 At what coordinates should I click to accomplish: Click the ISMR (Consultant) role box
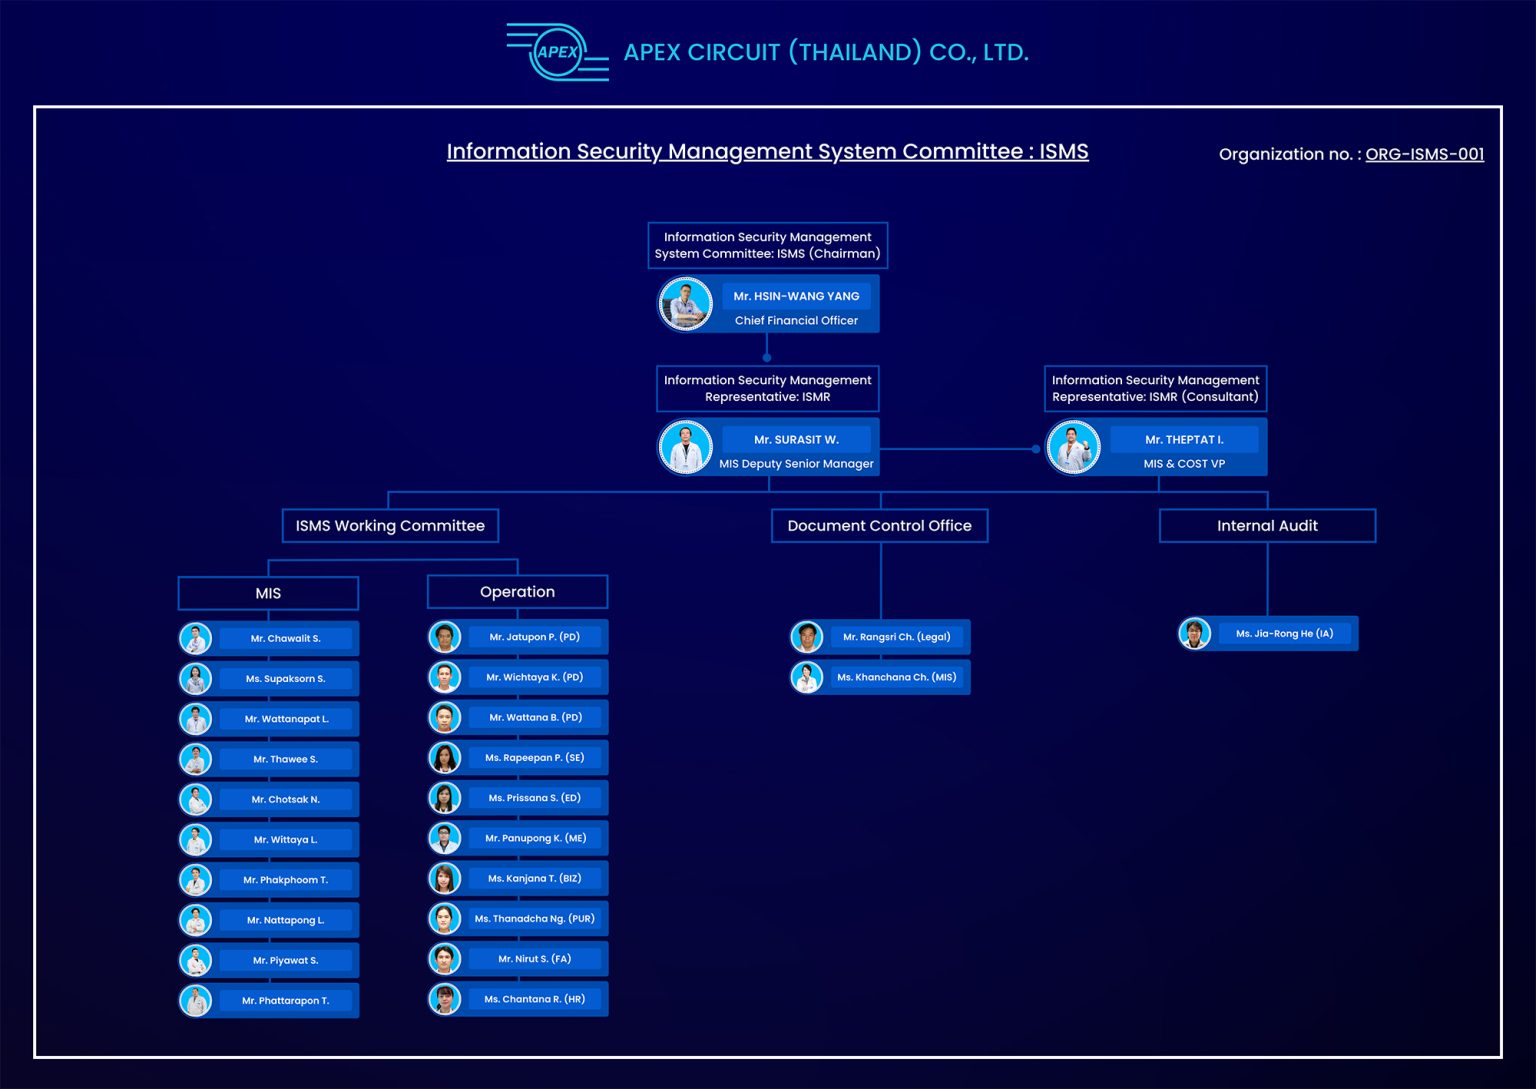(x=1155, y=388)
